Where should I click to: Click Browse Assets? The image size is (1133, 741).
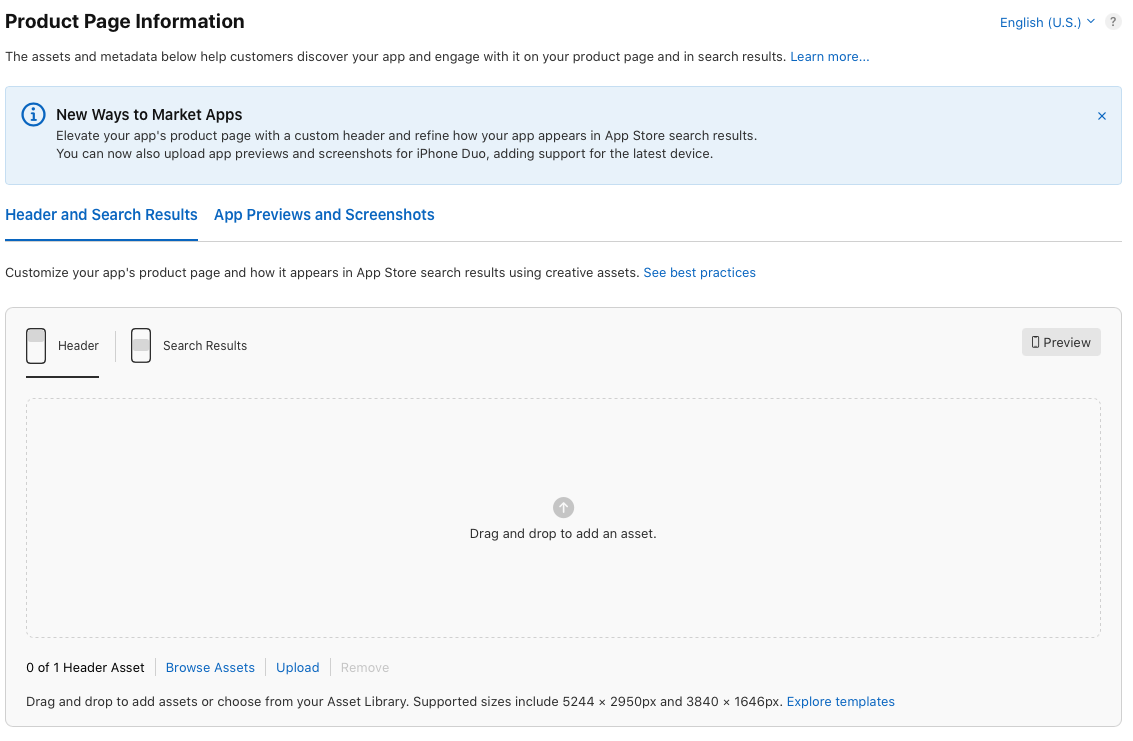(x=210, y=667)
